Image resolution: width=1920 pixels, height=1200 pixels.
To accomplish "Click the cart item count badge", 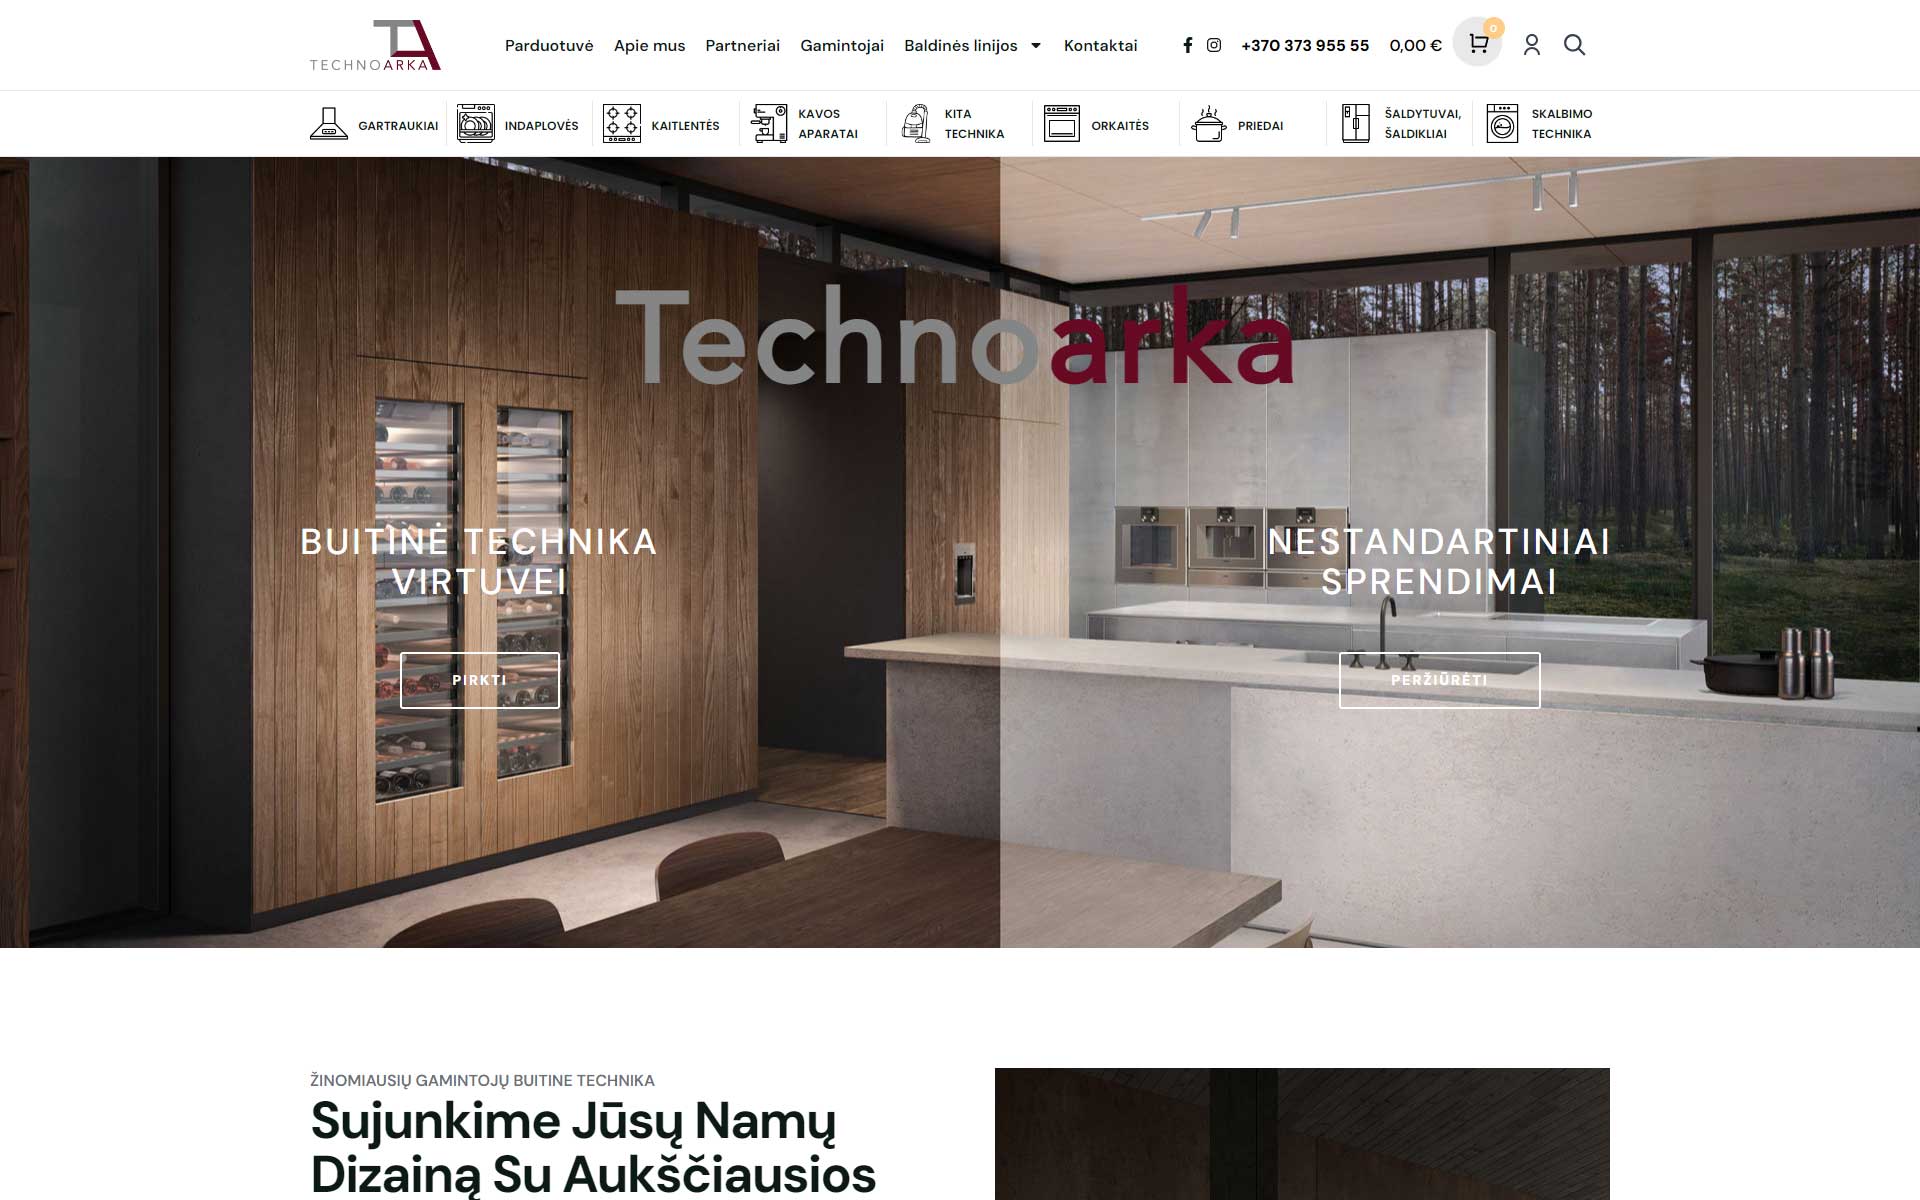I will pos(1493,28).
